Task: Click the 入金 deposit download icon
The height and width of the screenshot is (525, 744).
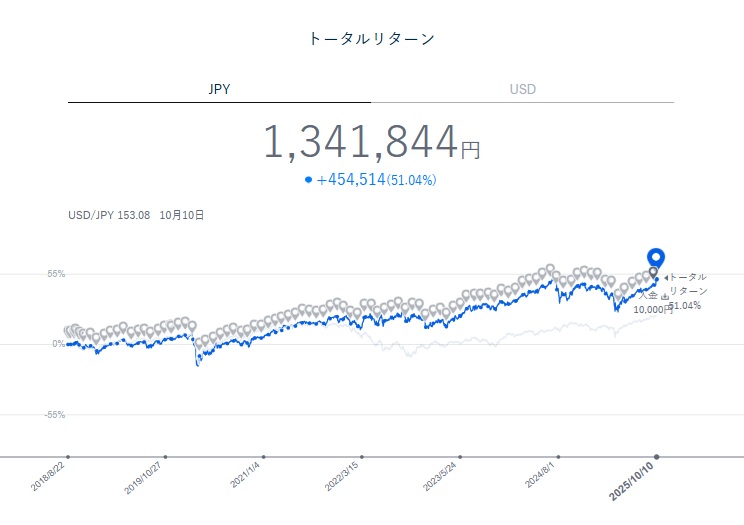Action: pyautogui.click(x=665, y=296)
